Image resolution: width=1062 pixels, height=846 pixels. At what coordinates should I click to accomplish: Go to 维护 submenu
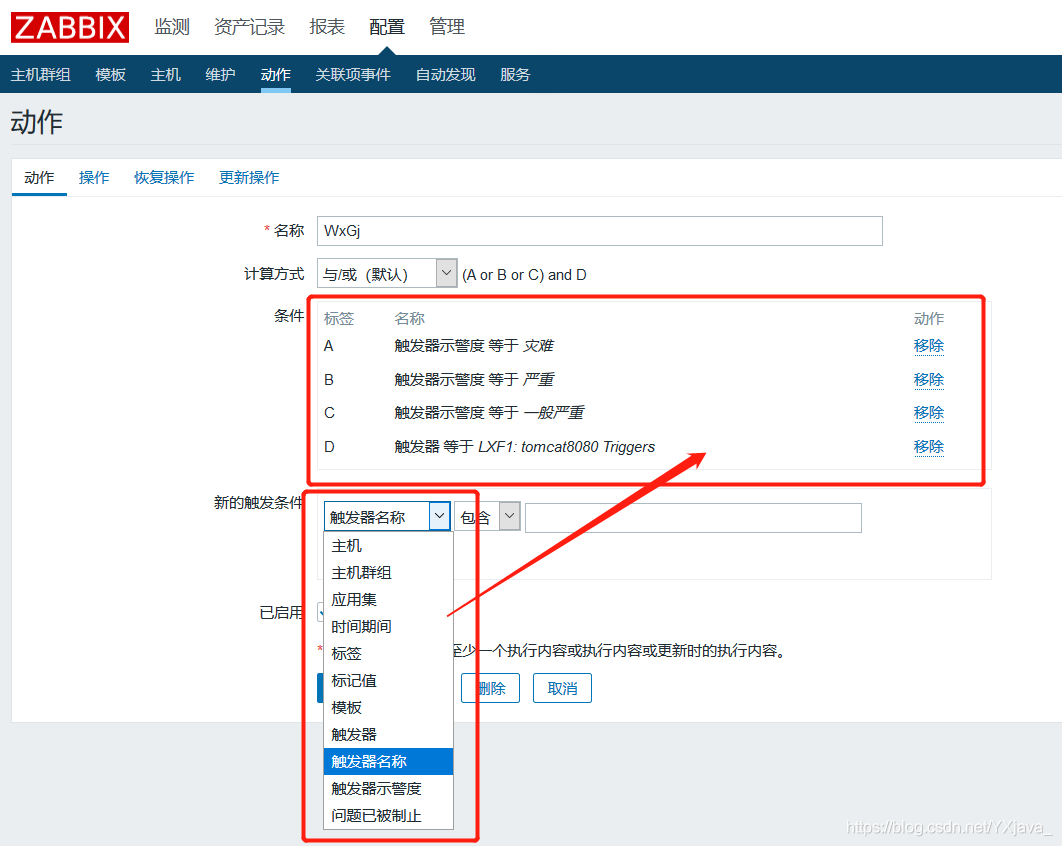tap(221, 75)
